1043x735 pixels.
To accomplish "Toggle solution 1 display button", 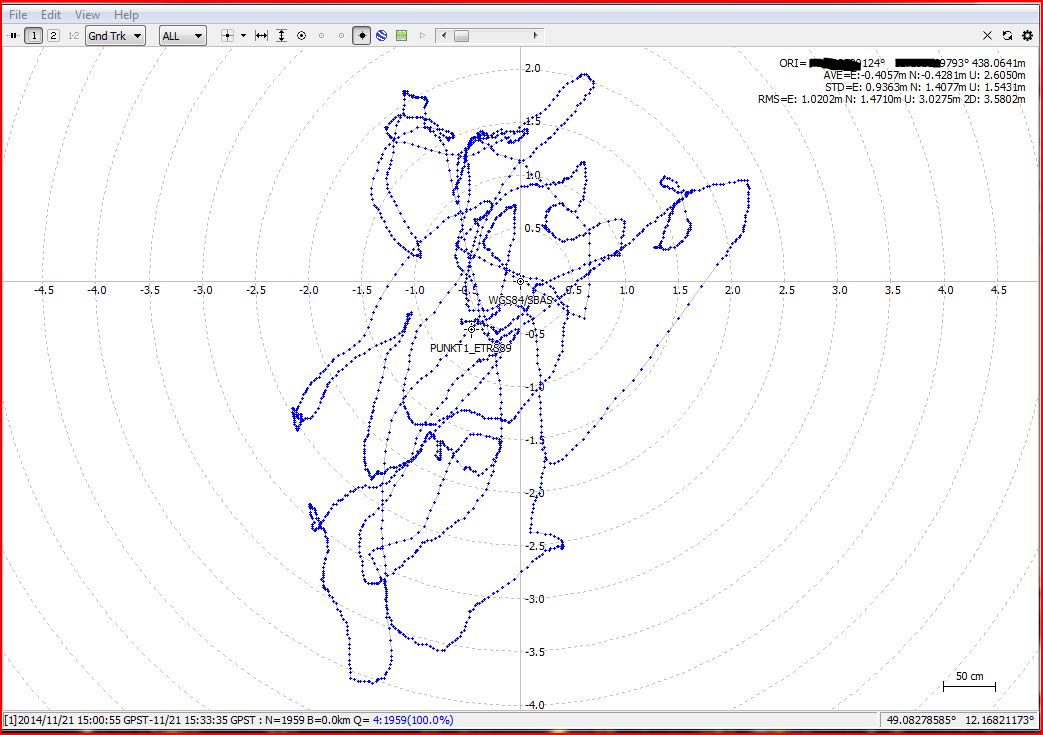I will (34, 36).
